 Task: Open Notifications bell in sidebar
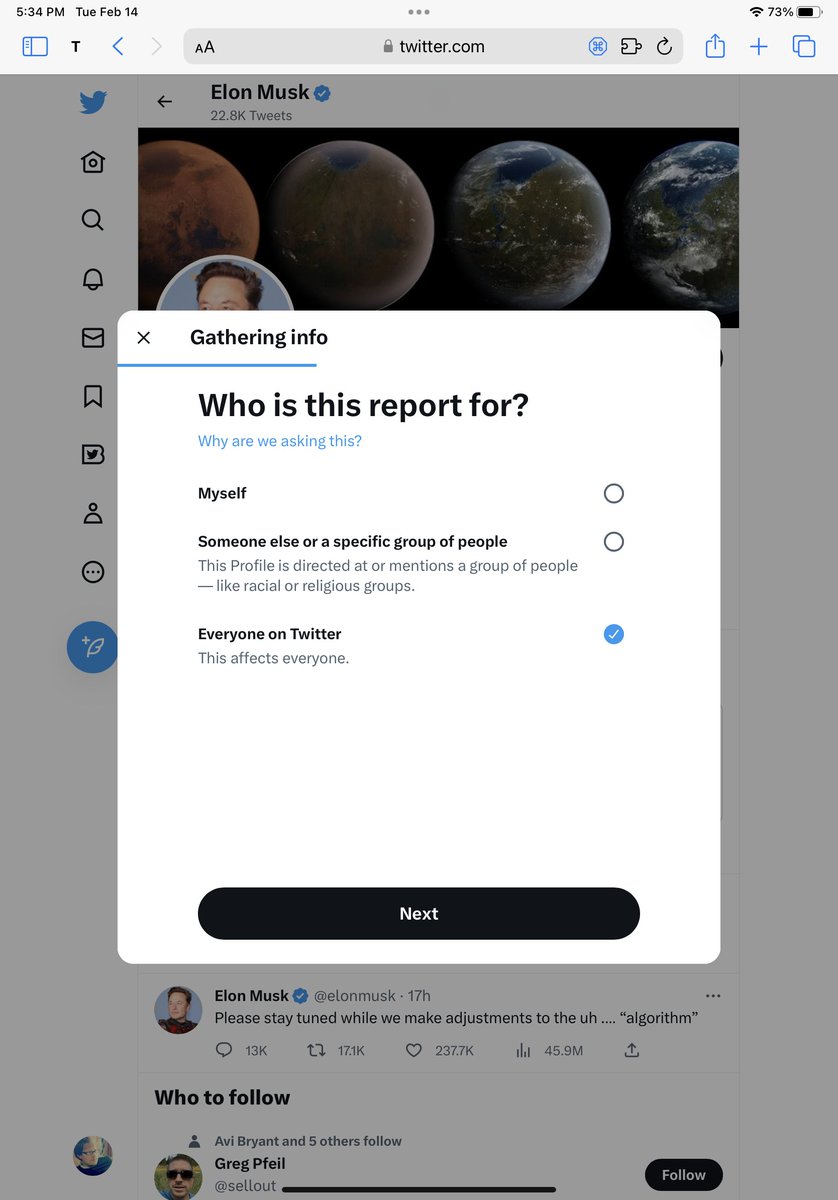pyautogui.click(x=93, y=279)
